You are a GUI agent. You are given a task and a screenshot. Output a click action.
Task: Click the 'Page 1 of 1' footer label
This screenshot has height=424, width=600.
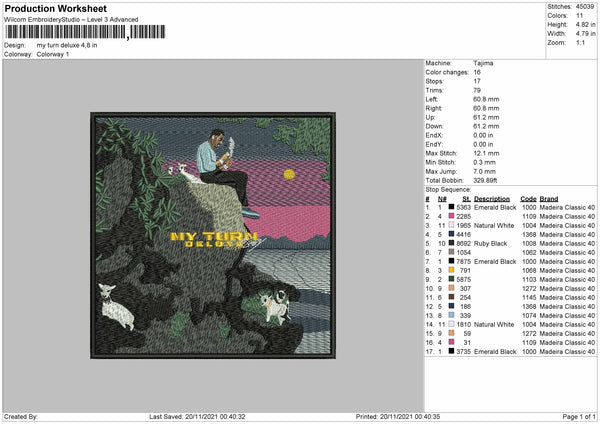(x=579, y=417)
